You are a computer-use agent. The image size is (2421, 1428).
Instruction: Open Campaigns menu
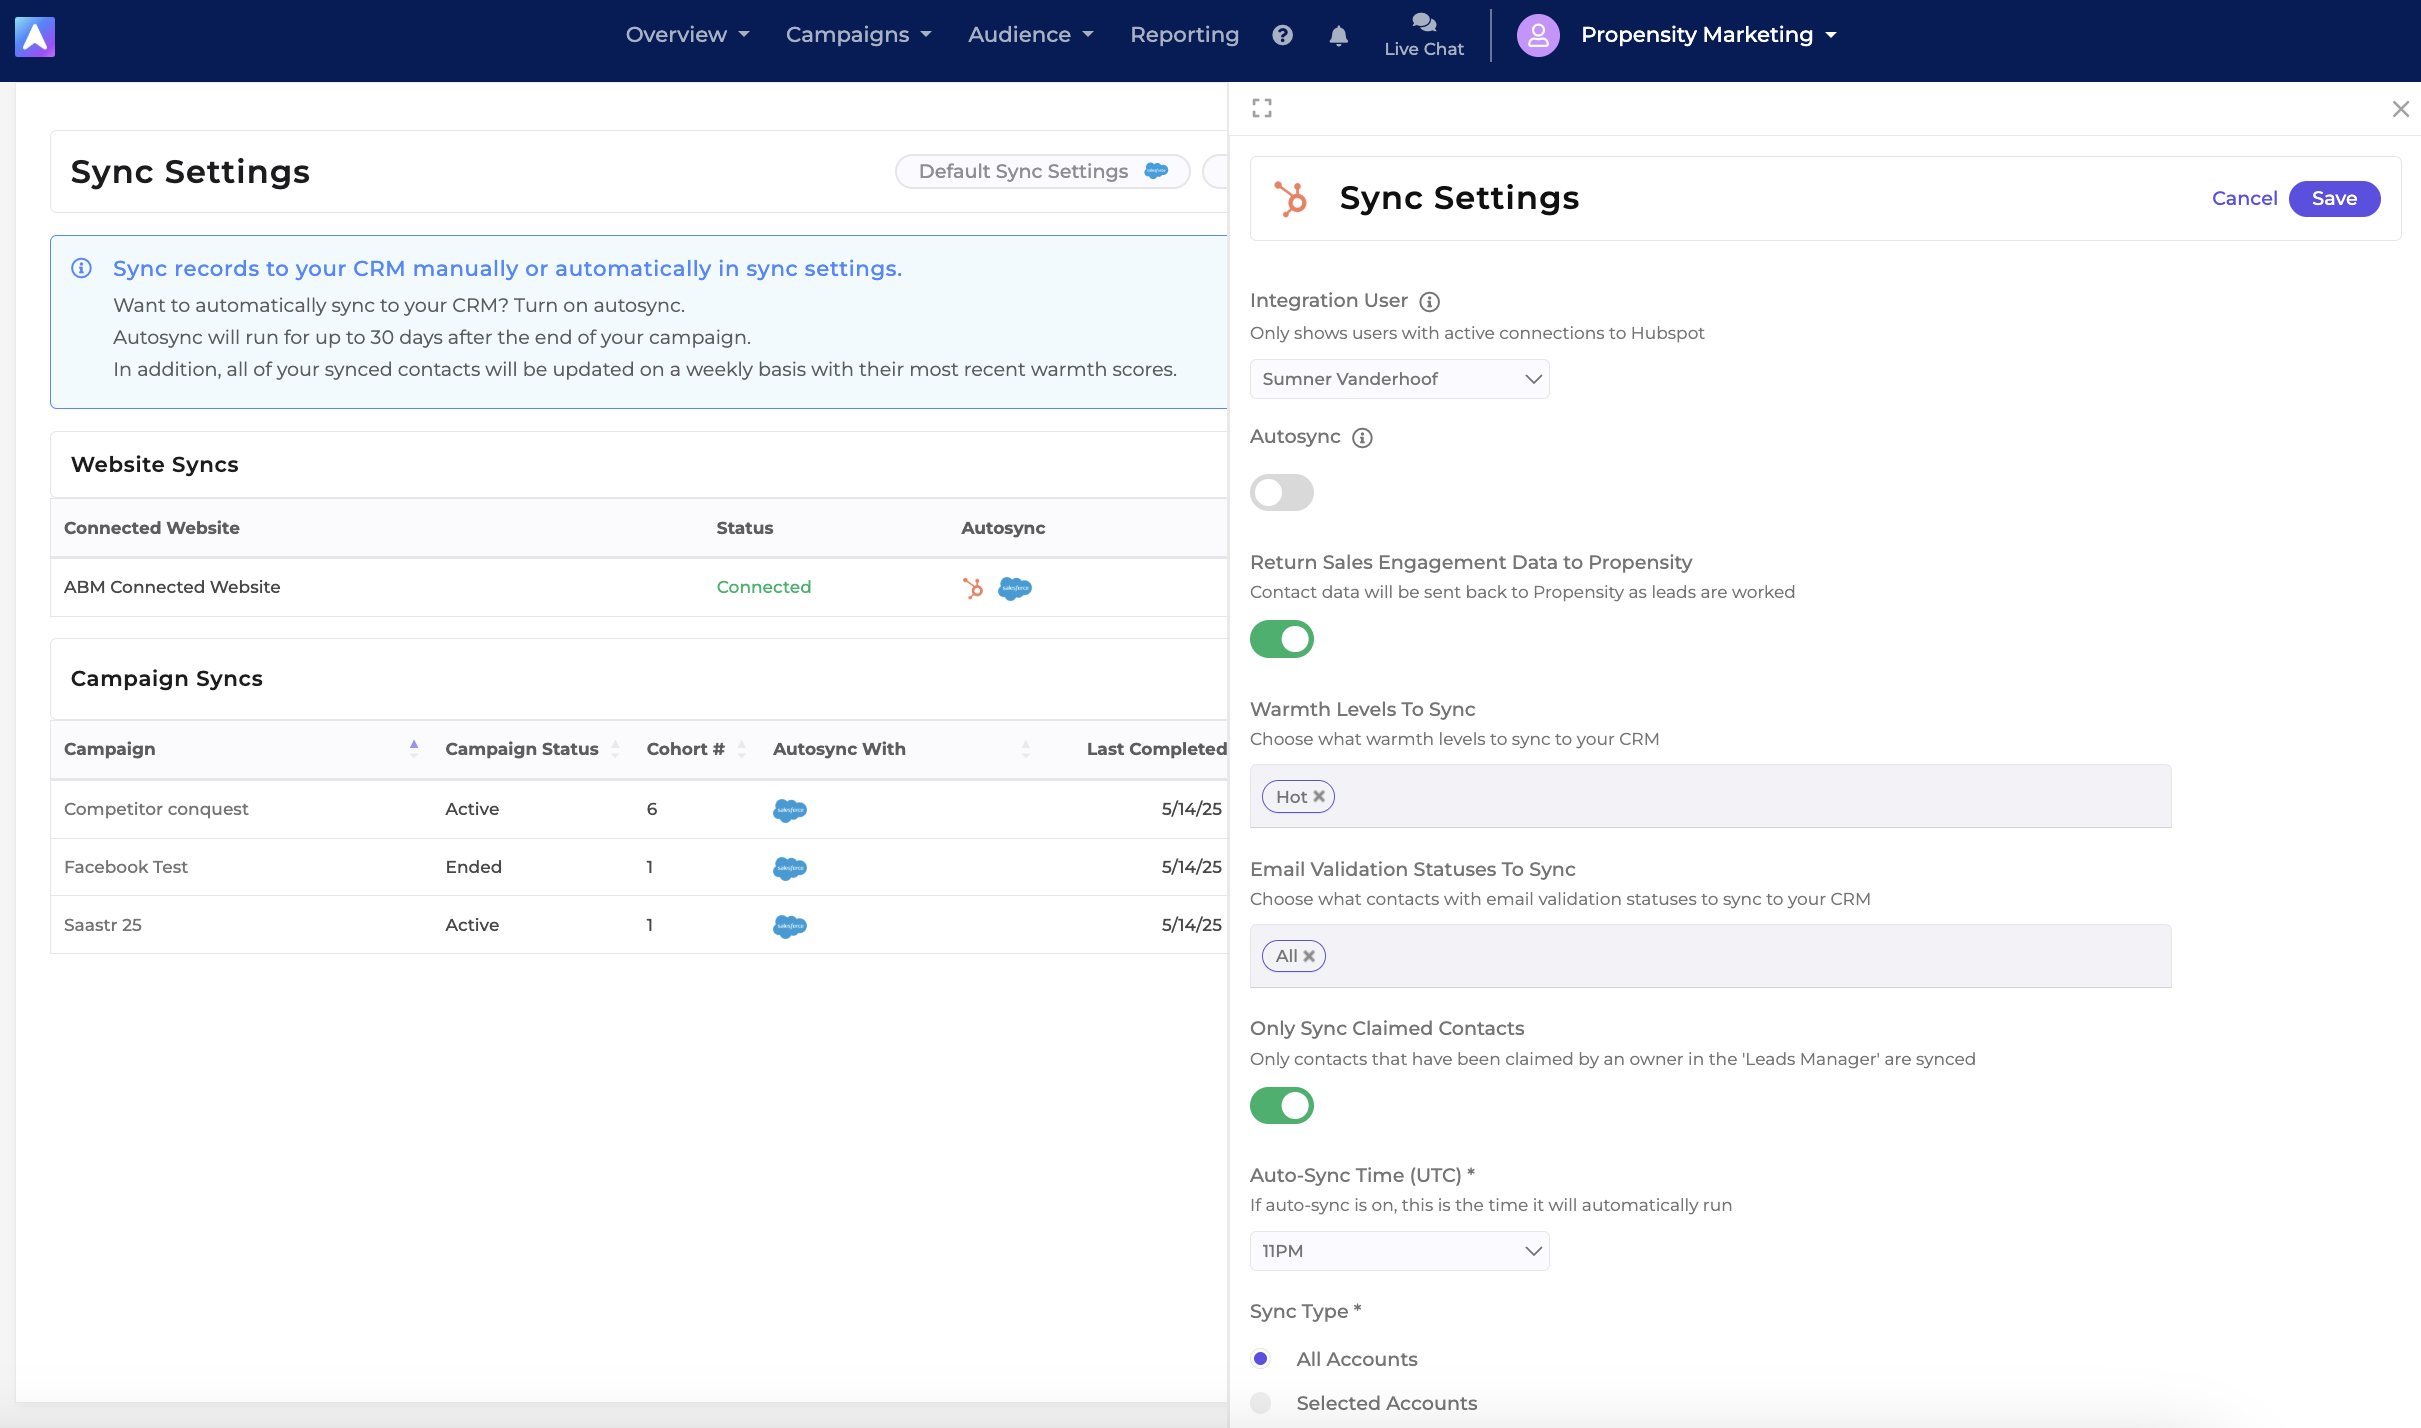pyautogui.click(x=858, y=35)
